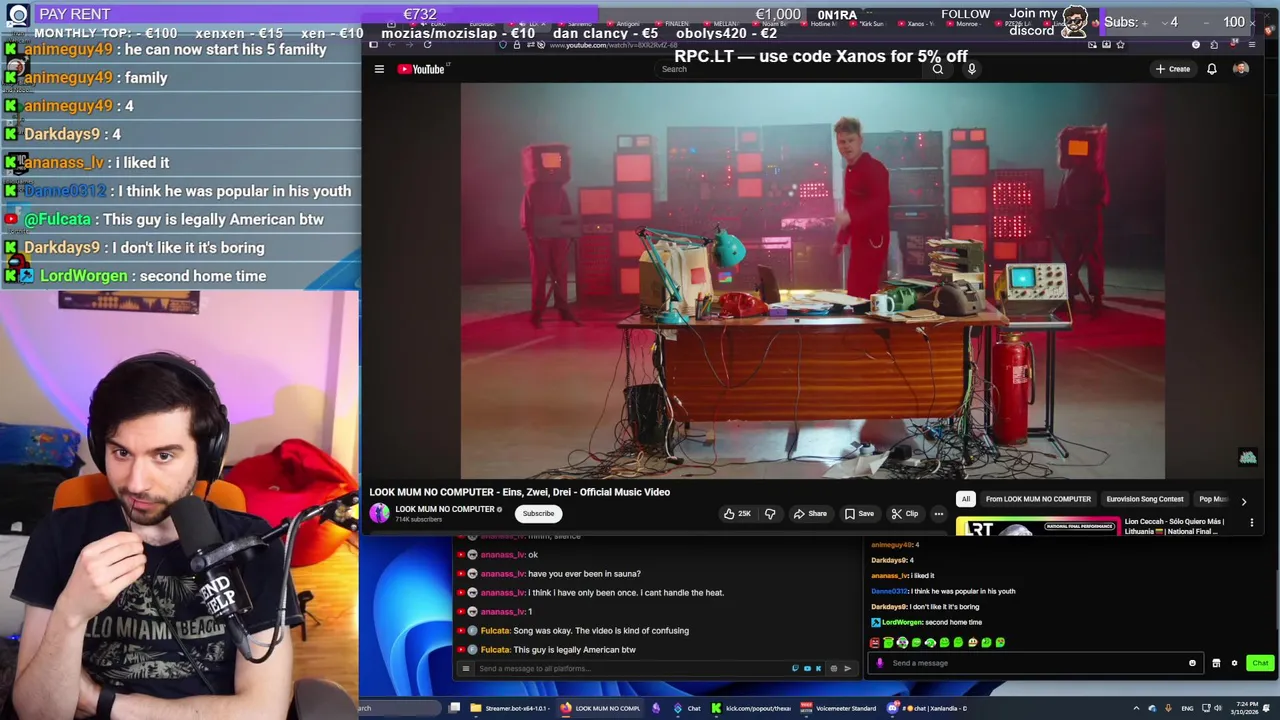Open Voicemeeter Standard from the taskbar

coord(840,708)
